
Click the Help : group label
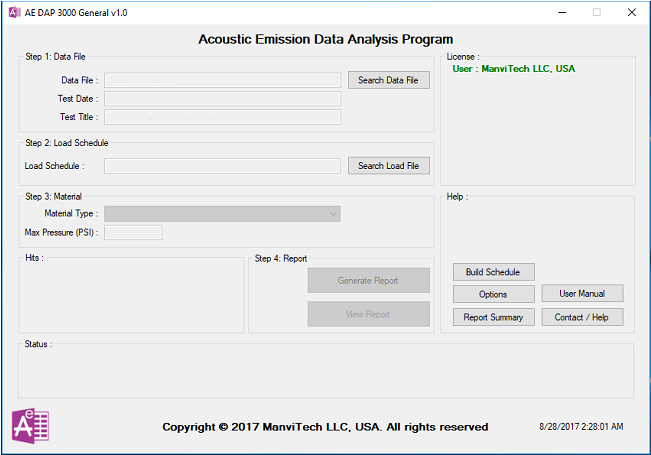[457, 197]
